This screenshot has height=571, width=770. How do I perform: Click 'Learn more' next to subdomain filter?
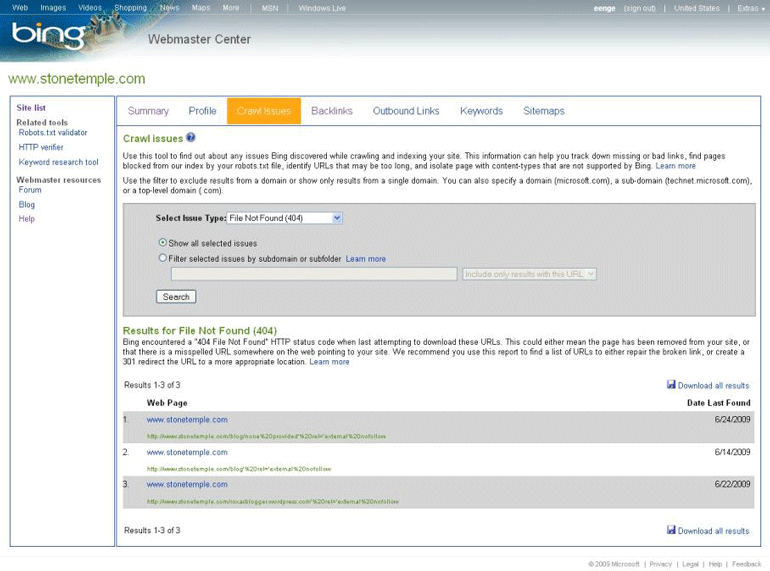pos(365,259)
